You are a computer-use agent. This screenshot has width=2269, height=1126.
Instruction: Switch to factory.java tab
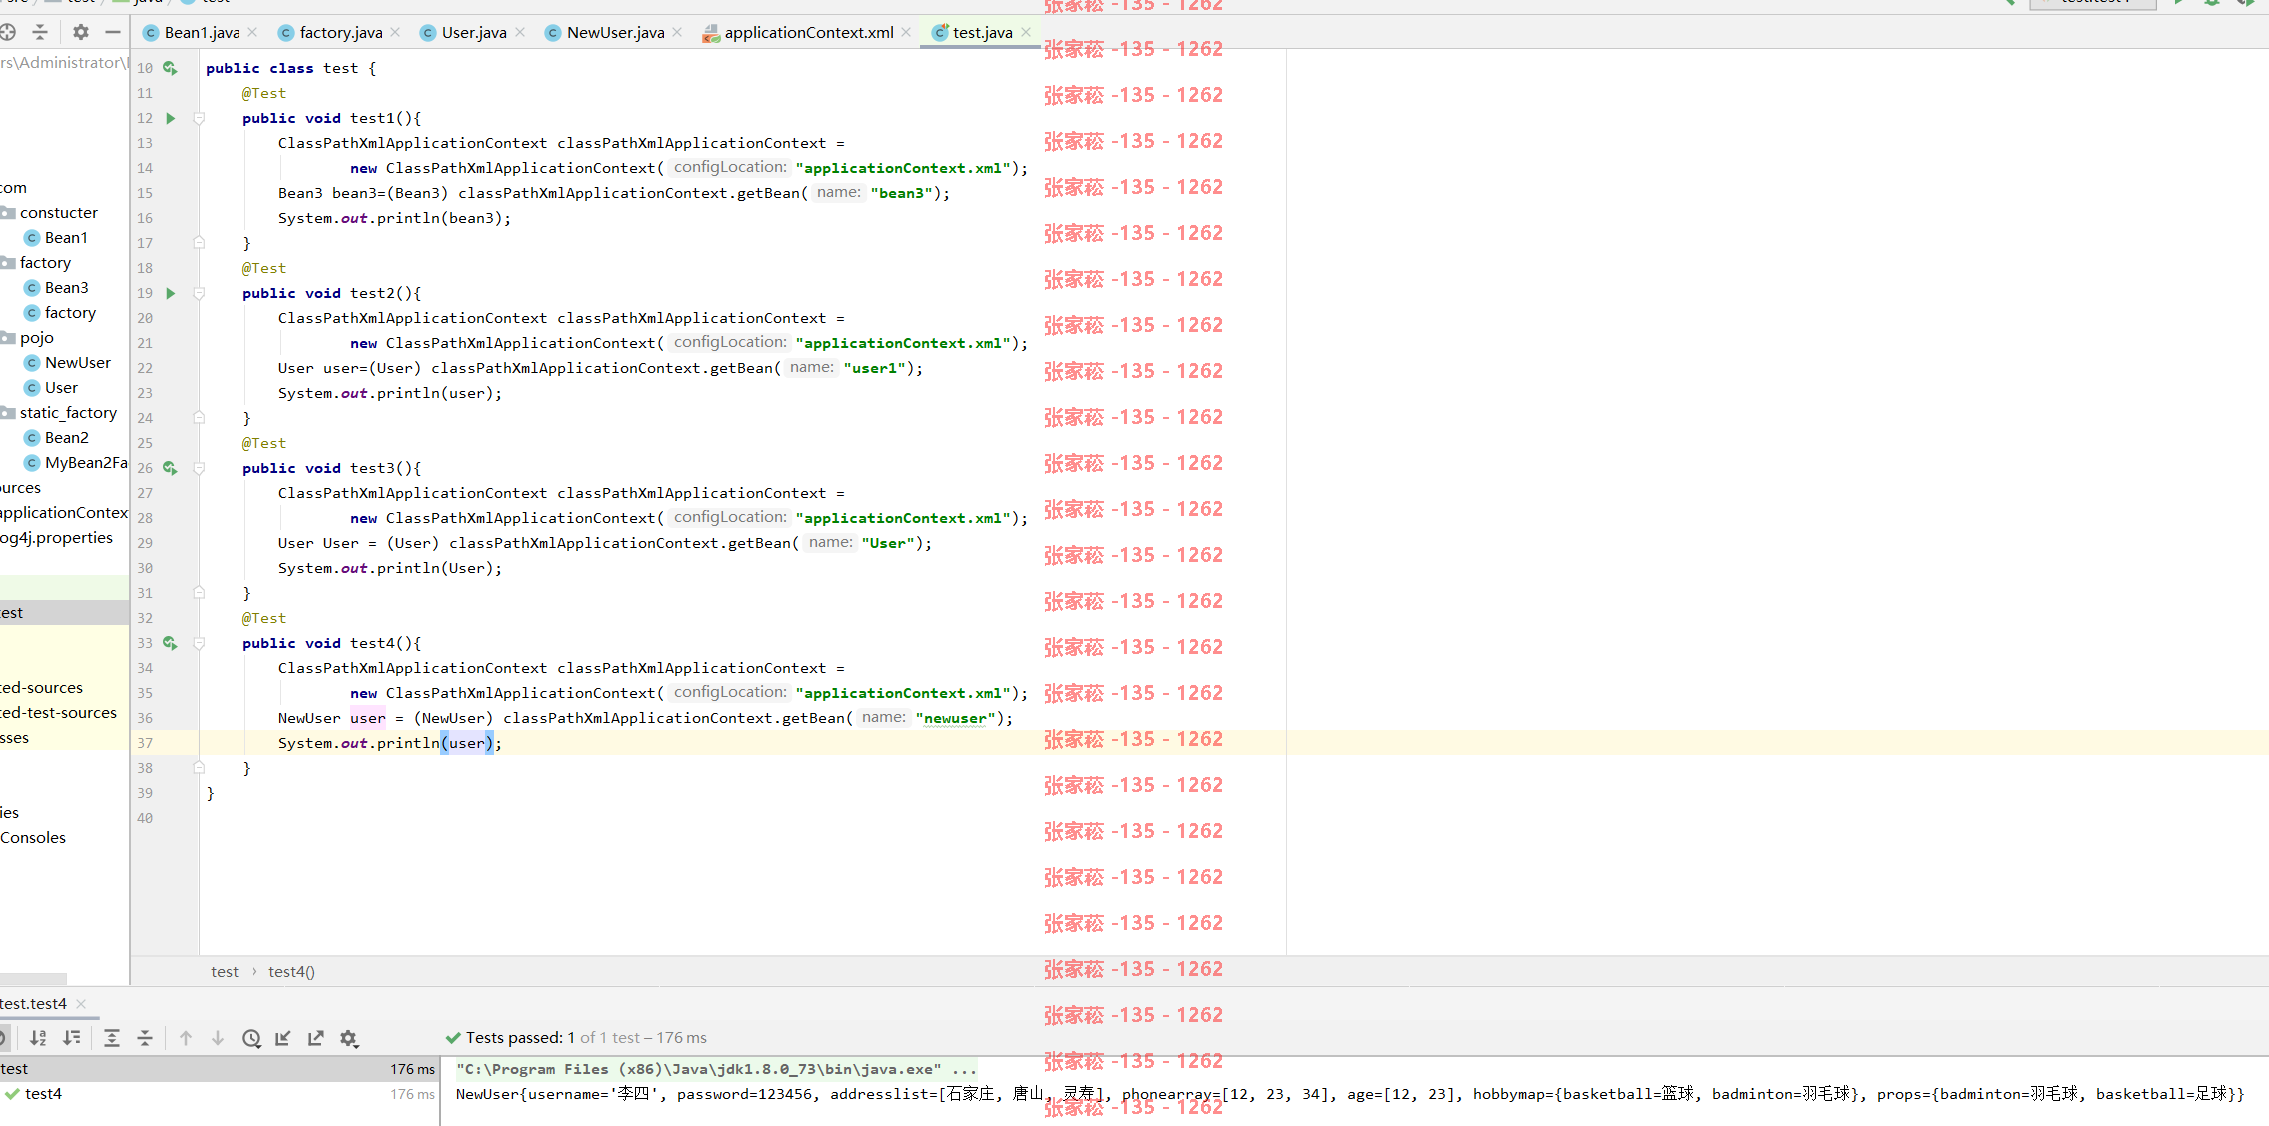pos(341,32)
